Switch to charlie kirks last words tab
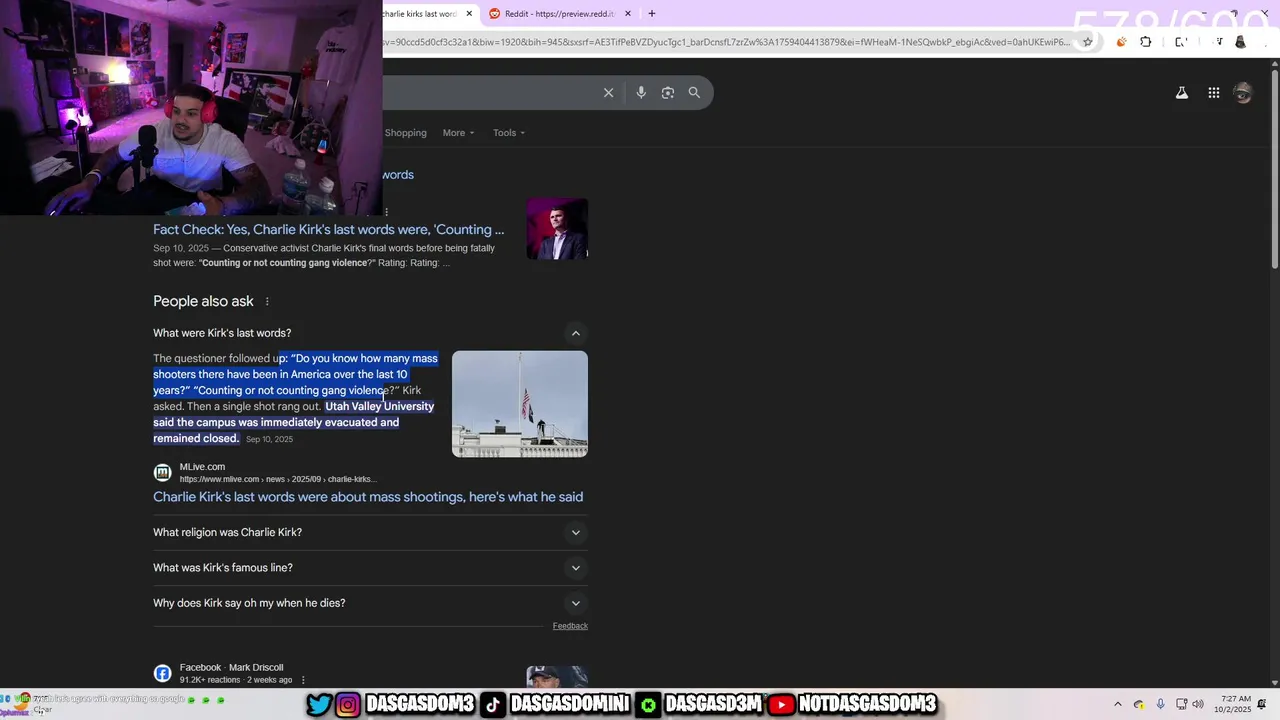 point(420,14)
